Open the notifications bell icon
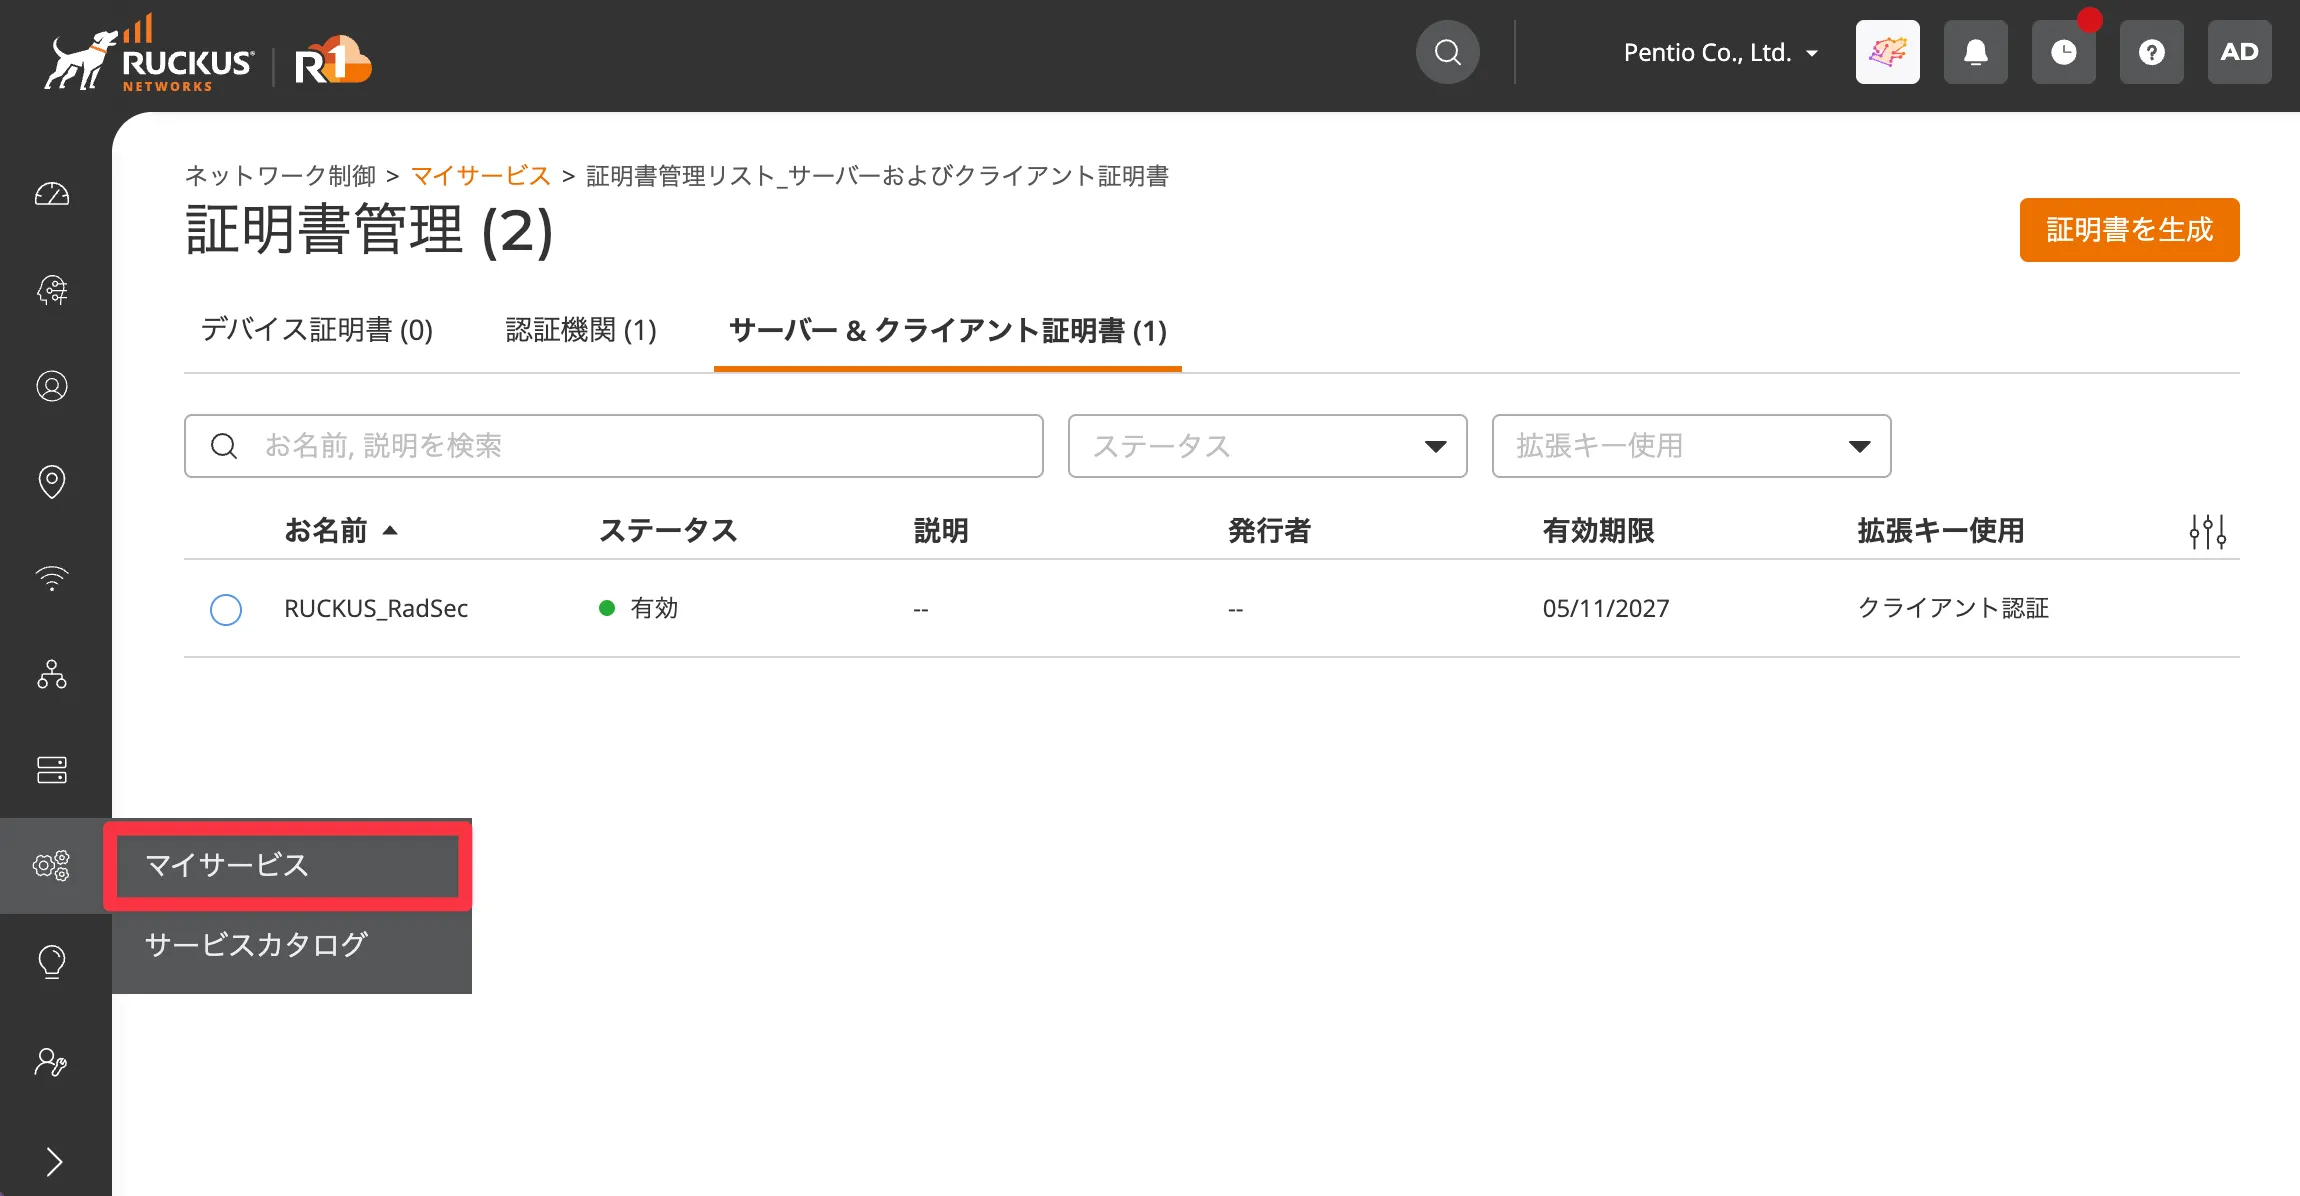 click(1976, 52)
